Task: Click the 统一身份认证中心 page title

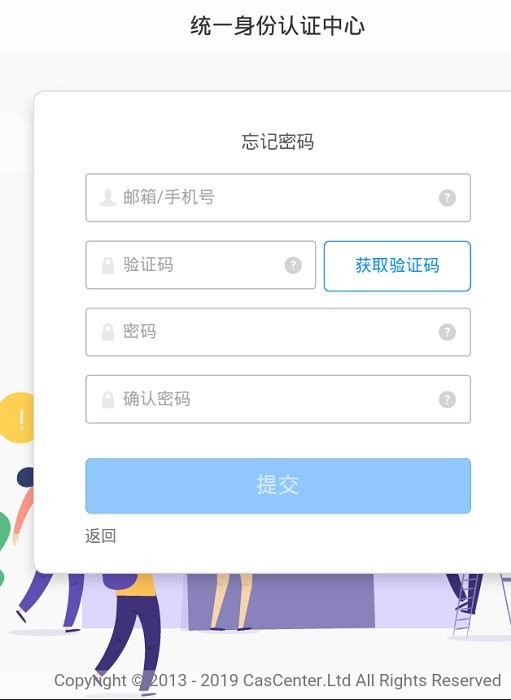Action: click(x=278, y=25)
